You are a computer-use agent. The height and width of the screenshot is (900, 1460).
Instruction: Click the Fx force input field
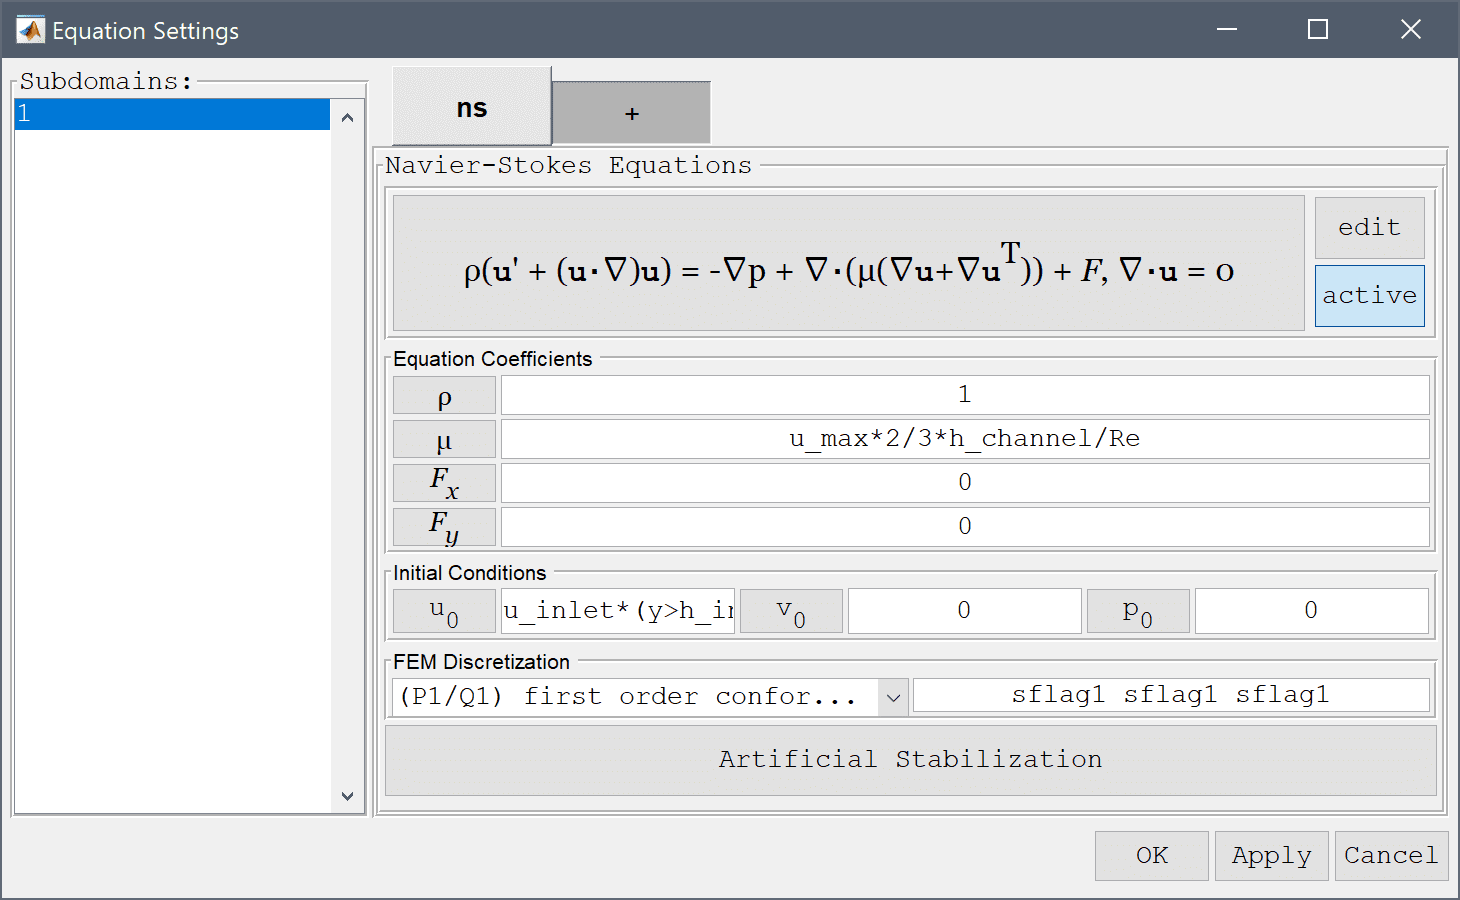pyautogui.click(x=965, y=483)
